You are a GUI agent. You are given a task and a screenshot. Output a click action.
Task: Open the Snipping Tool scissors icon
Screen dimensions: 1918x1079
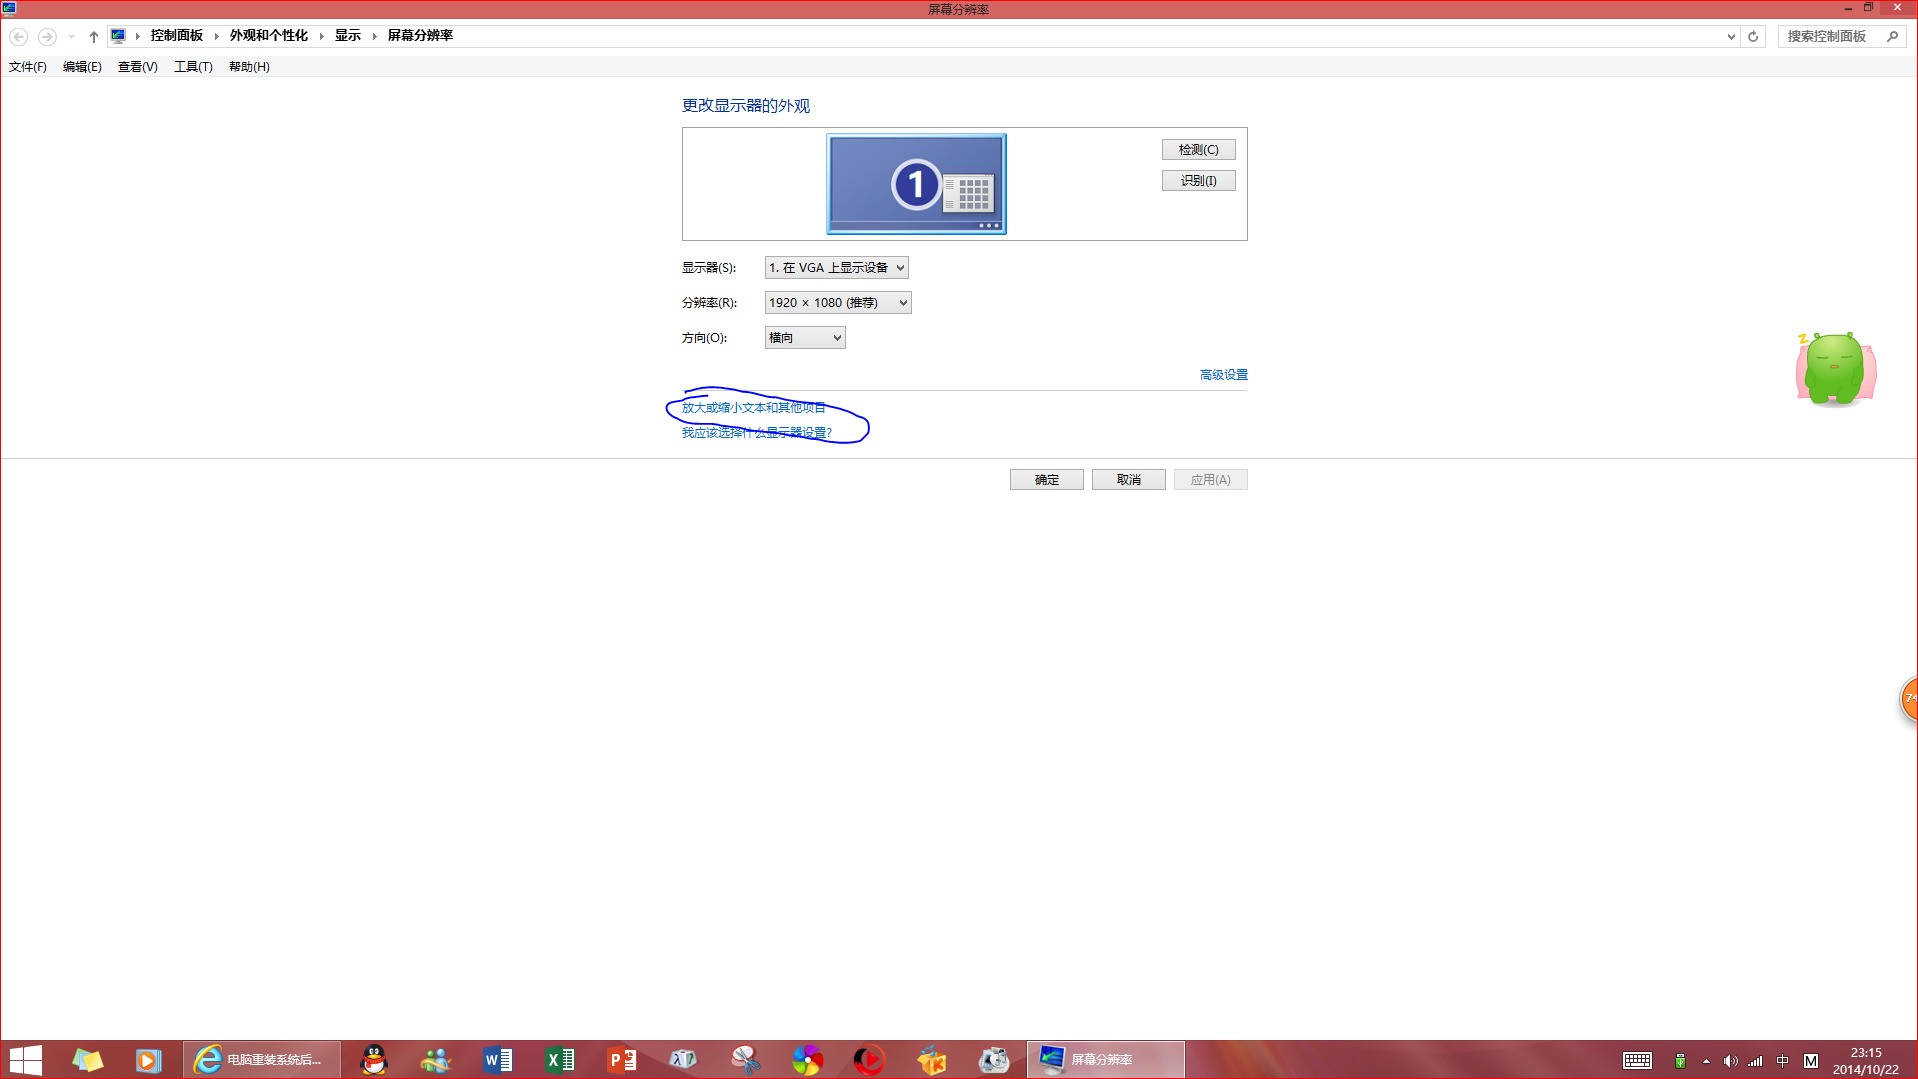(746, 1060)
